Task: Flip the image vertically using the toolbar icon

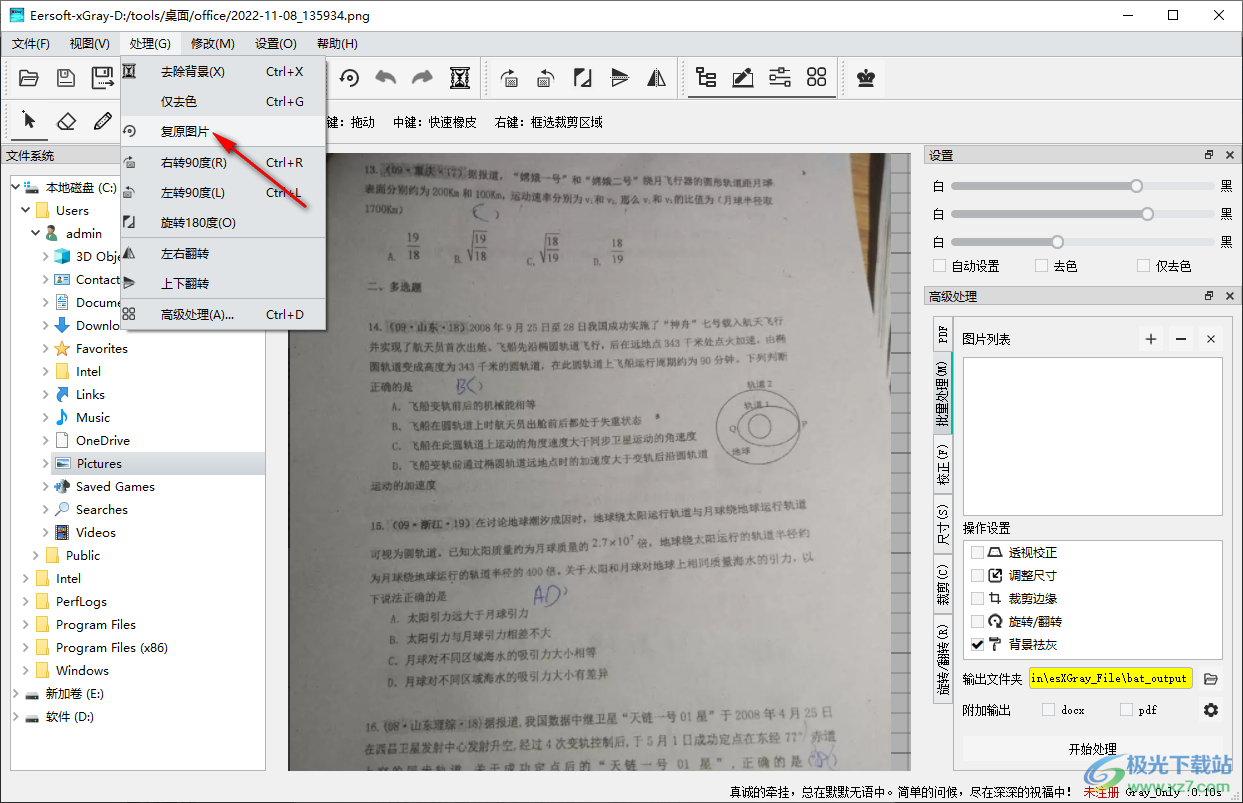Action: pos(619,77)
